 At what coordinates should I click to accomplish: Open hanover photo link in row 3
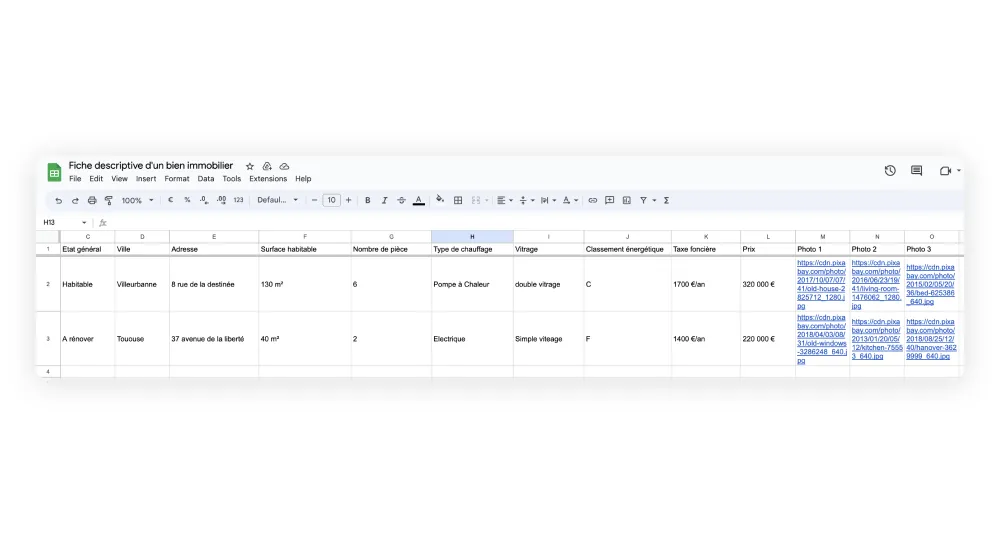[931, 339]
